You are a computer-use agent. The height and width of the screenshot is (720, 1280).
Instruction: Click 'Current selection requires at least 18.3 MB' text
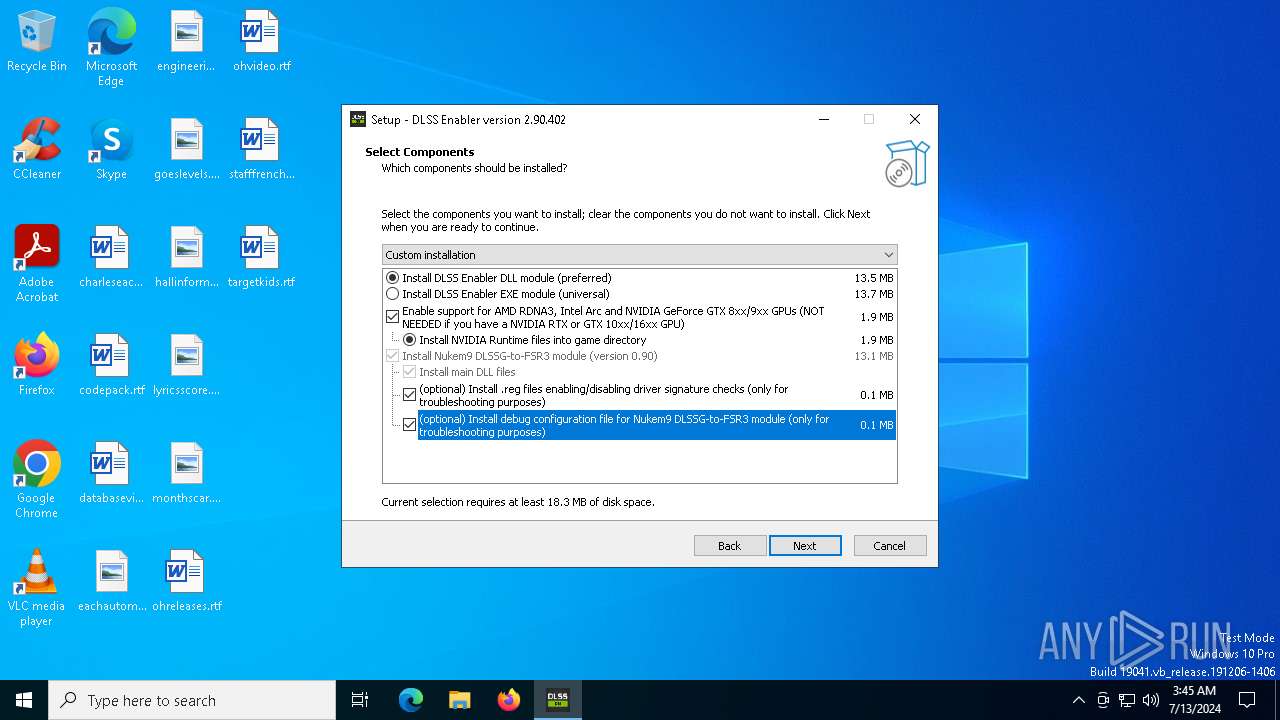(518, 502)
